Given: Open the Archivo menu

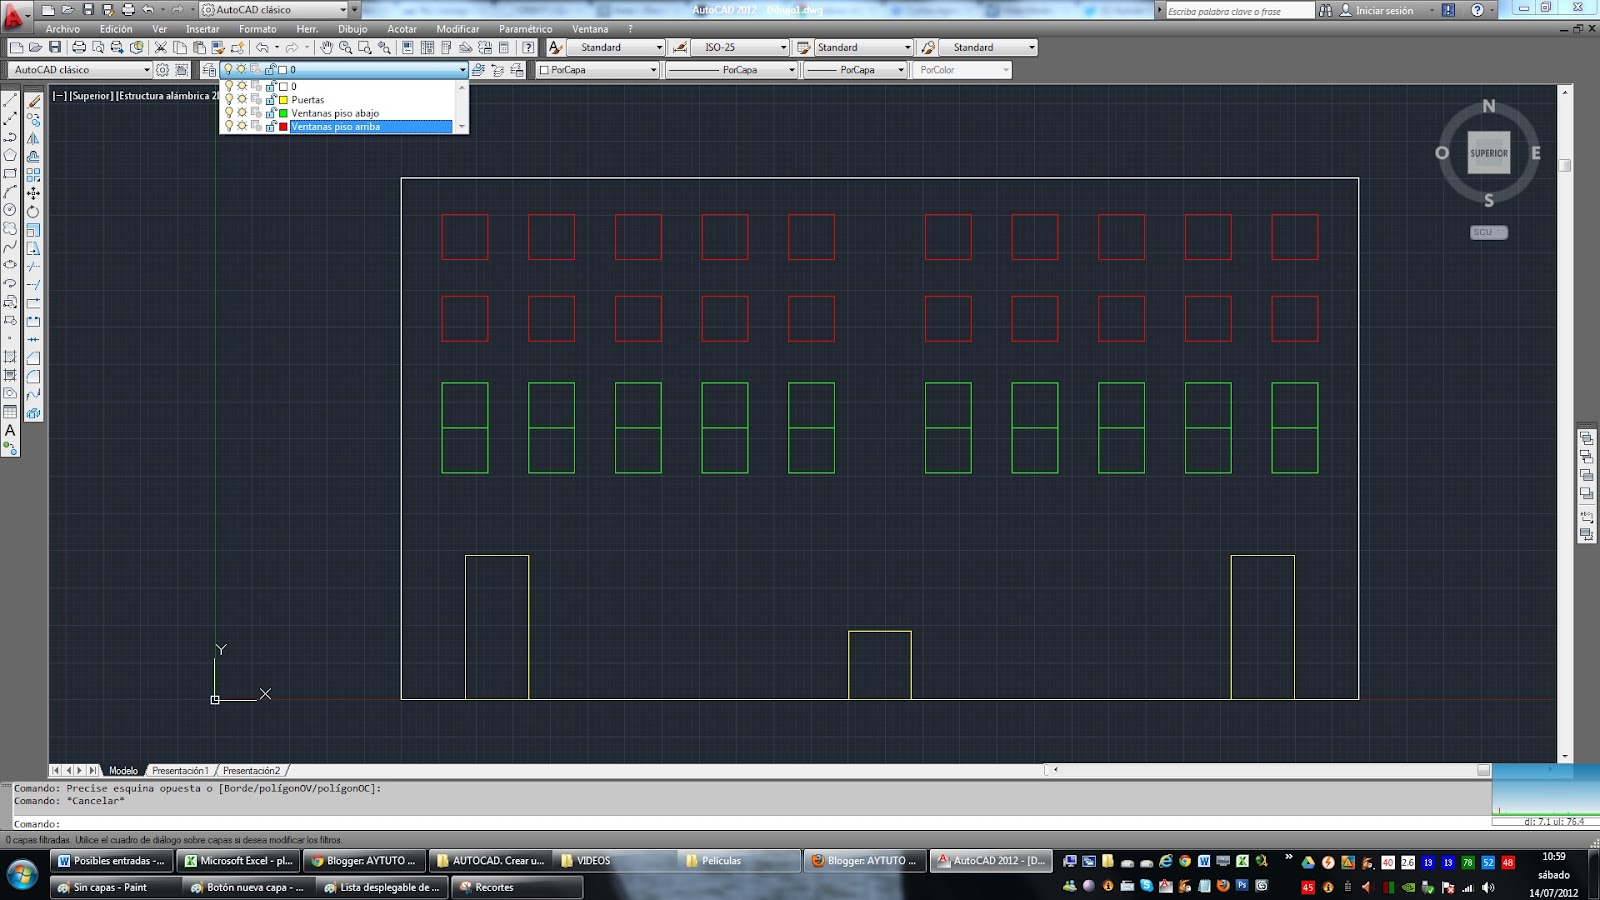Looking at the screenshot, I should click(x=62, y=29).
